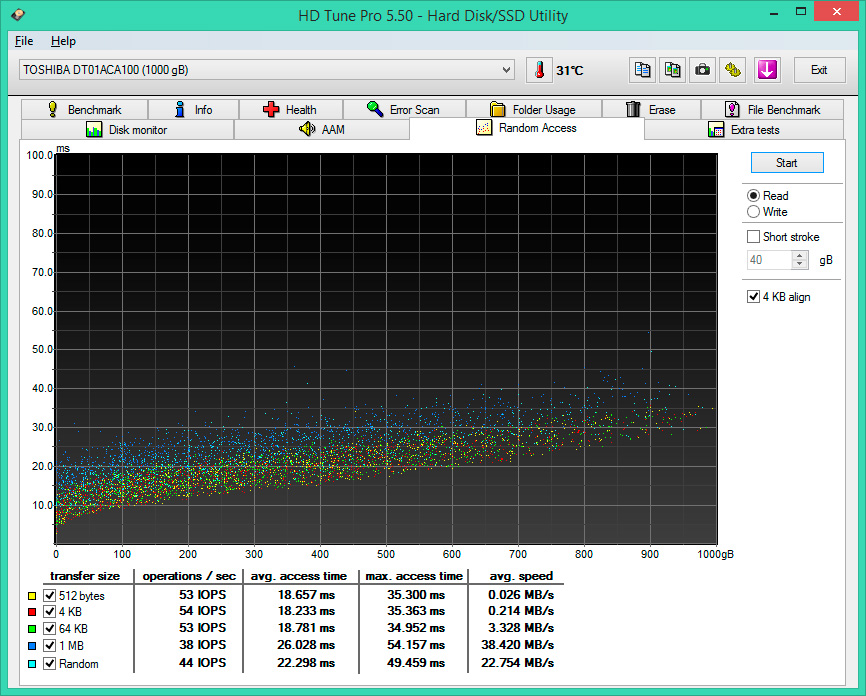This screenshot has height=696, width=866.
Task: Click the short stroke gB input field
Action: click(768, 260)
